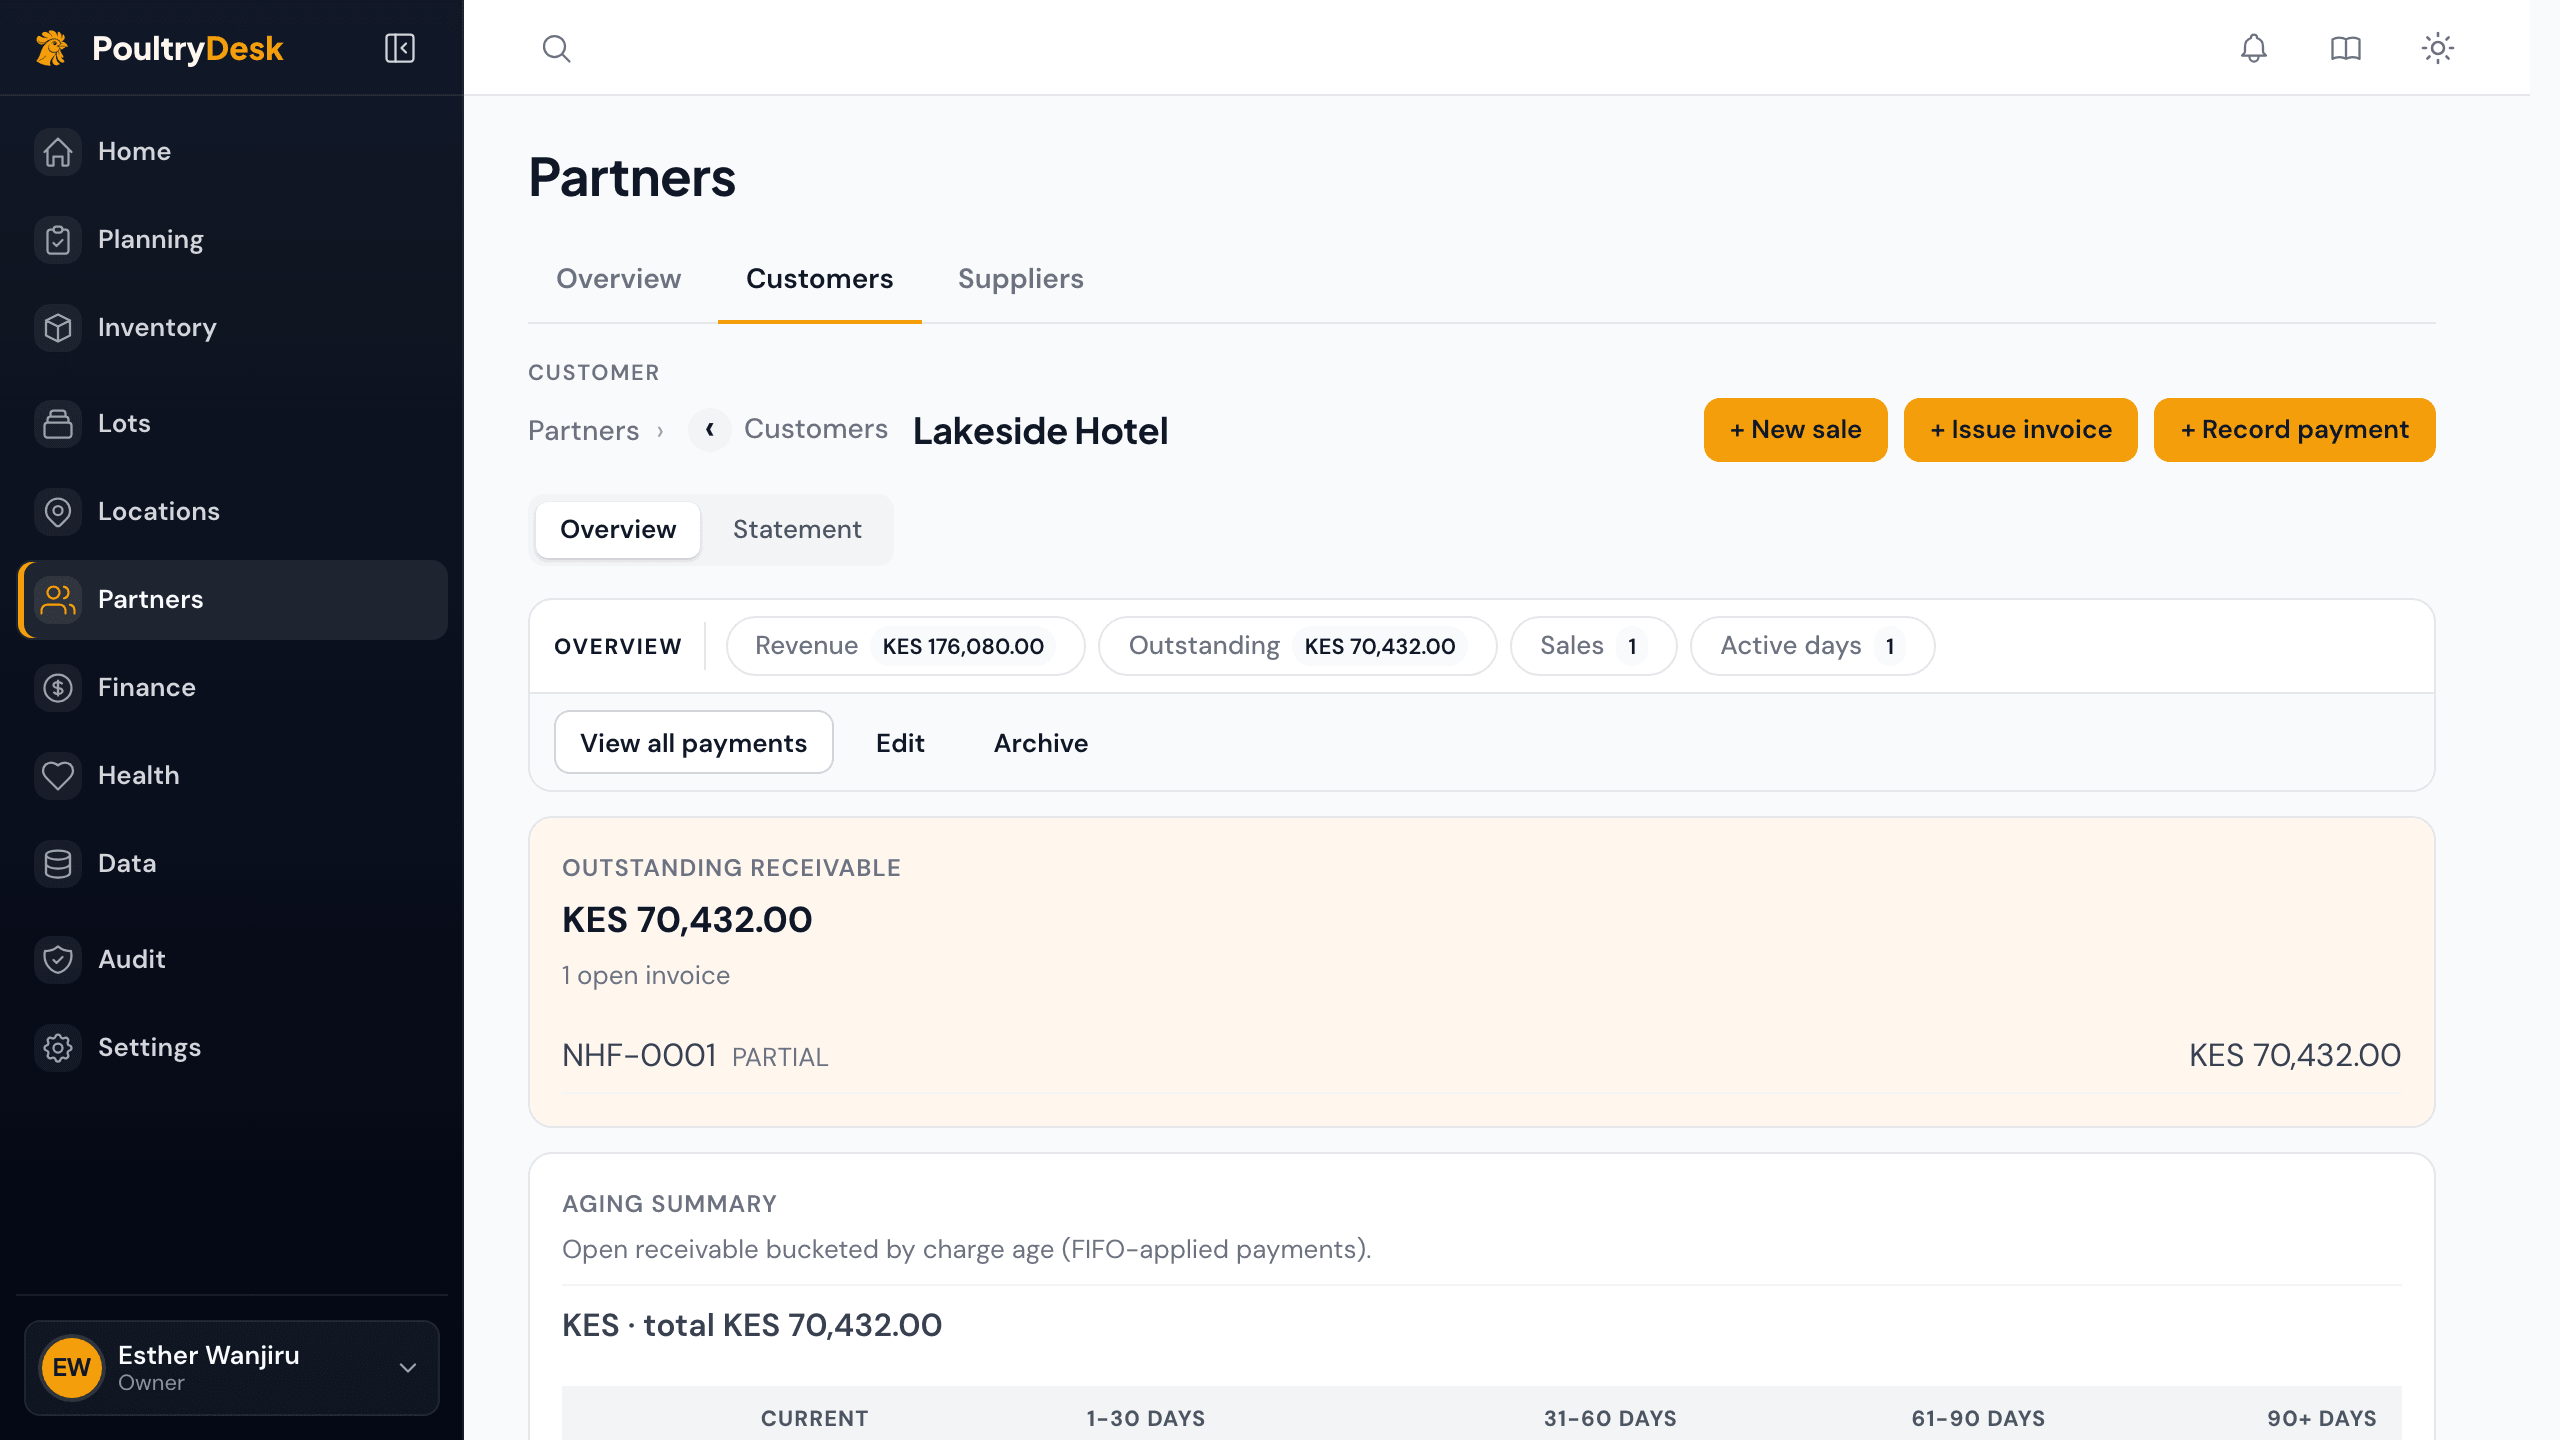Click View all payments
Viewport: 2560px width, 1440px height.
(693, 742)
